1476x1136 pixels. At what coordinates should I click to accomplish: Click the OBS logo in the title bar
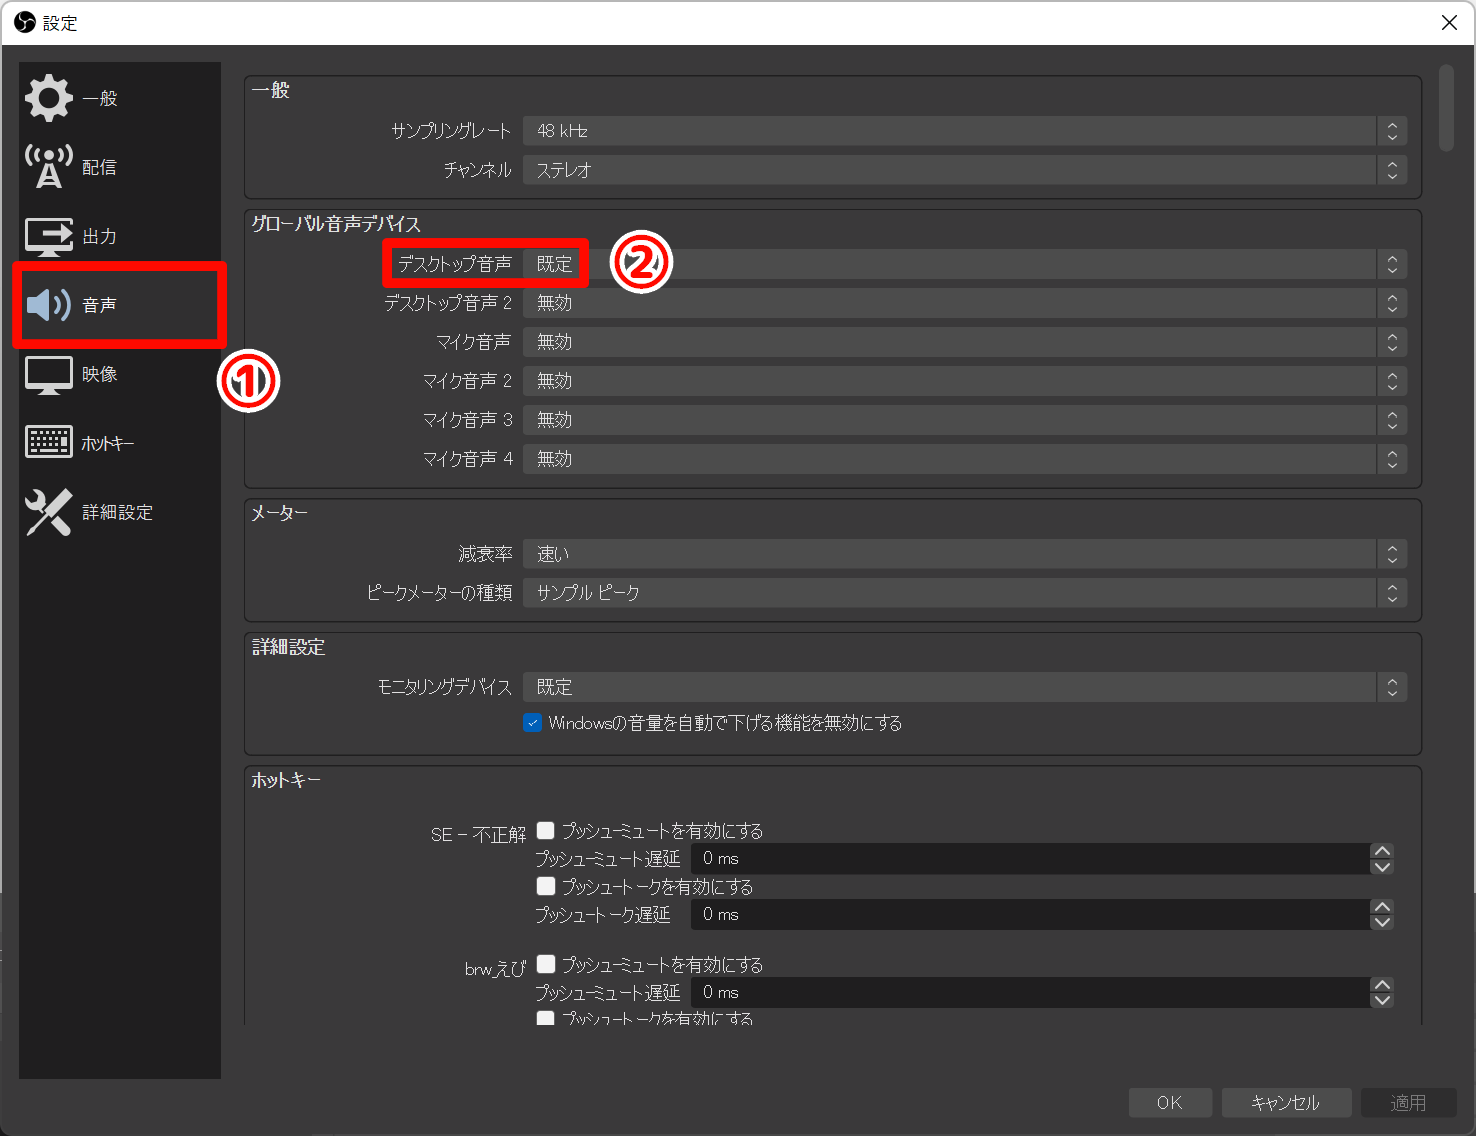(25, 22)
